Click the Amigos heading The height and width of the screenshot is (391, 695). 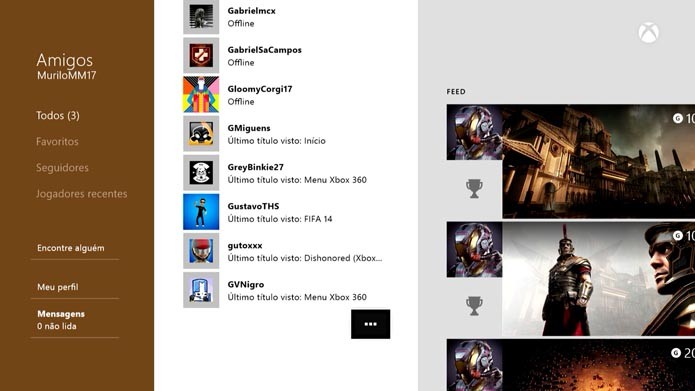(65, 60)
